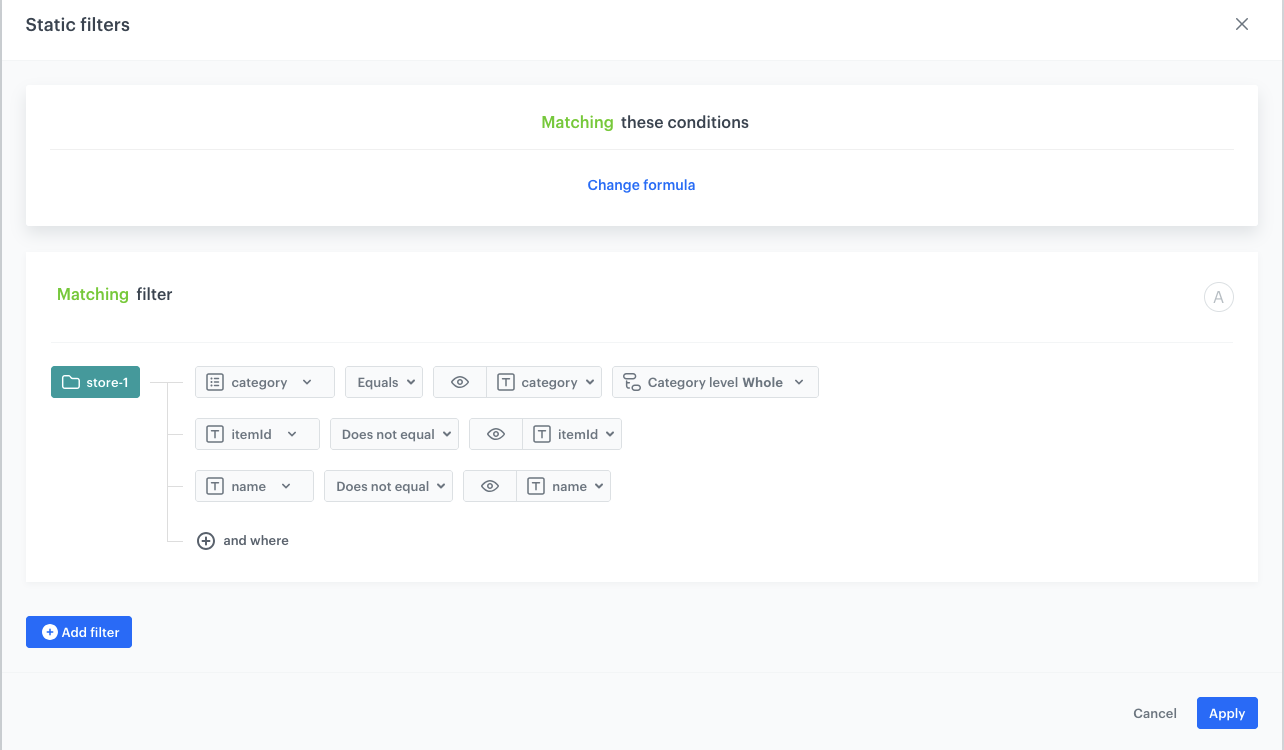1284x750 pixels.
Task: Open the Equals operator dropdown
Action: [x=384, y=382]
